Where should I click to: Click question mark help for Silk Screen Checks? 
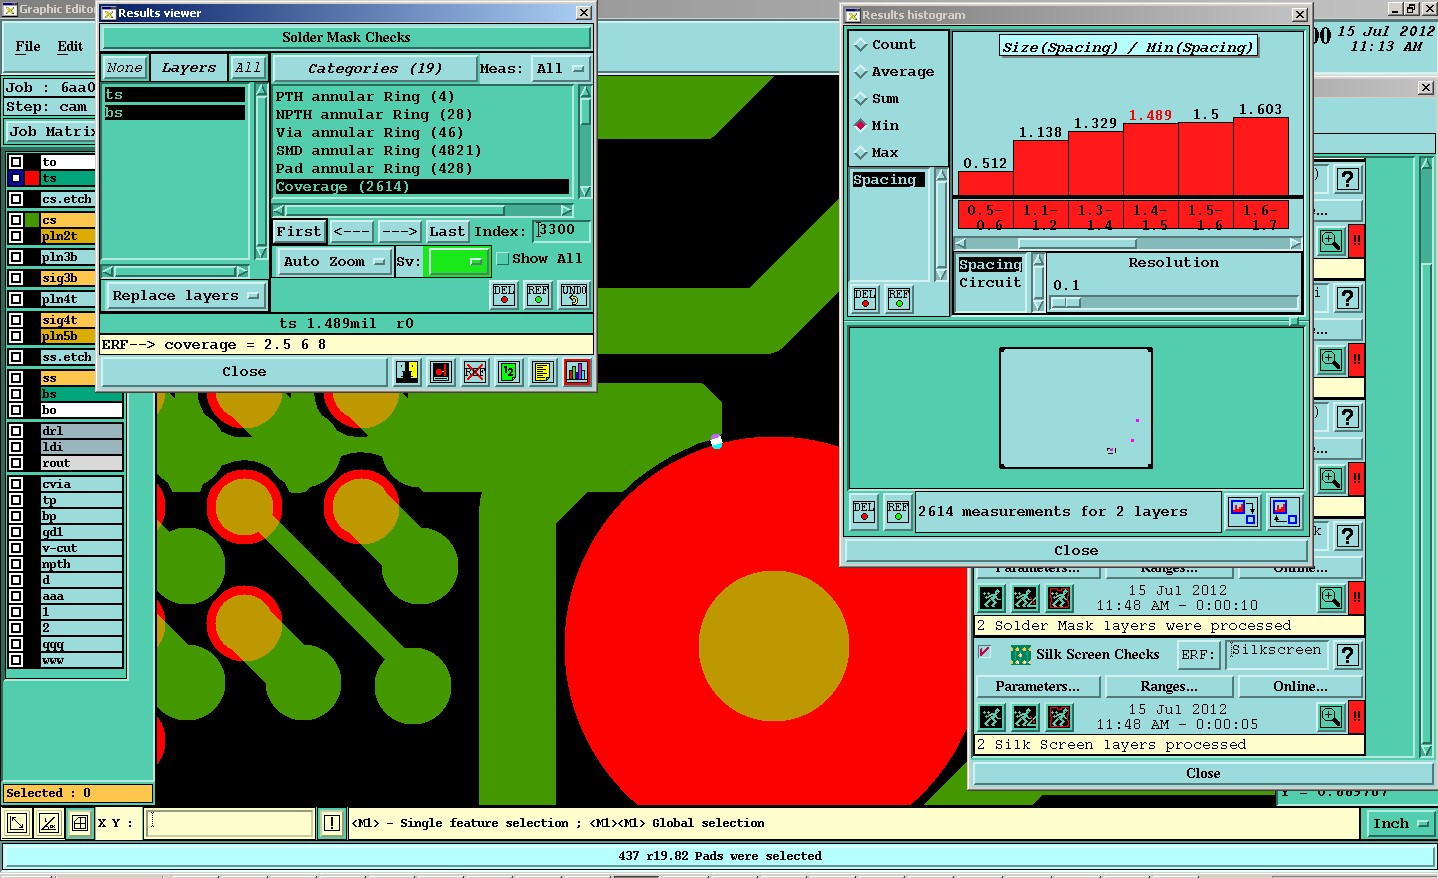[x=1348, y=655]
